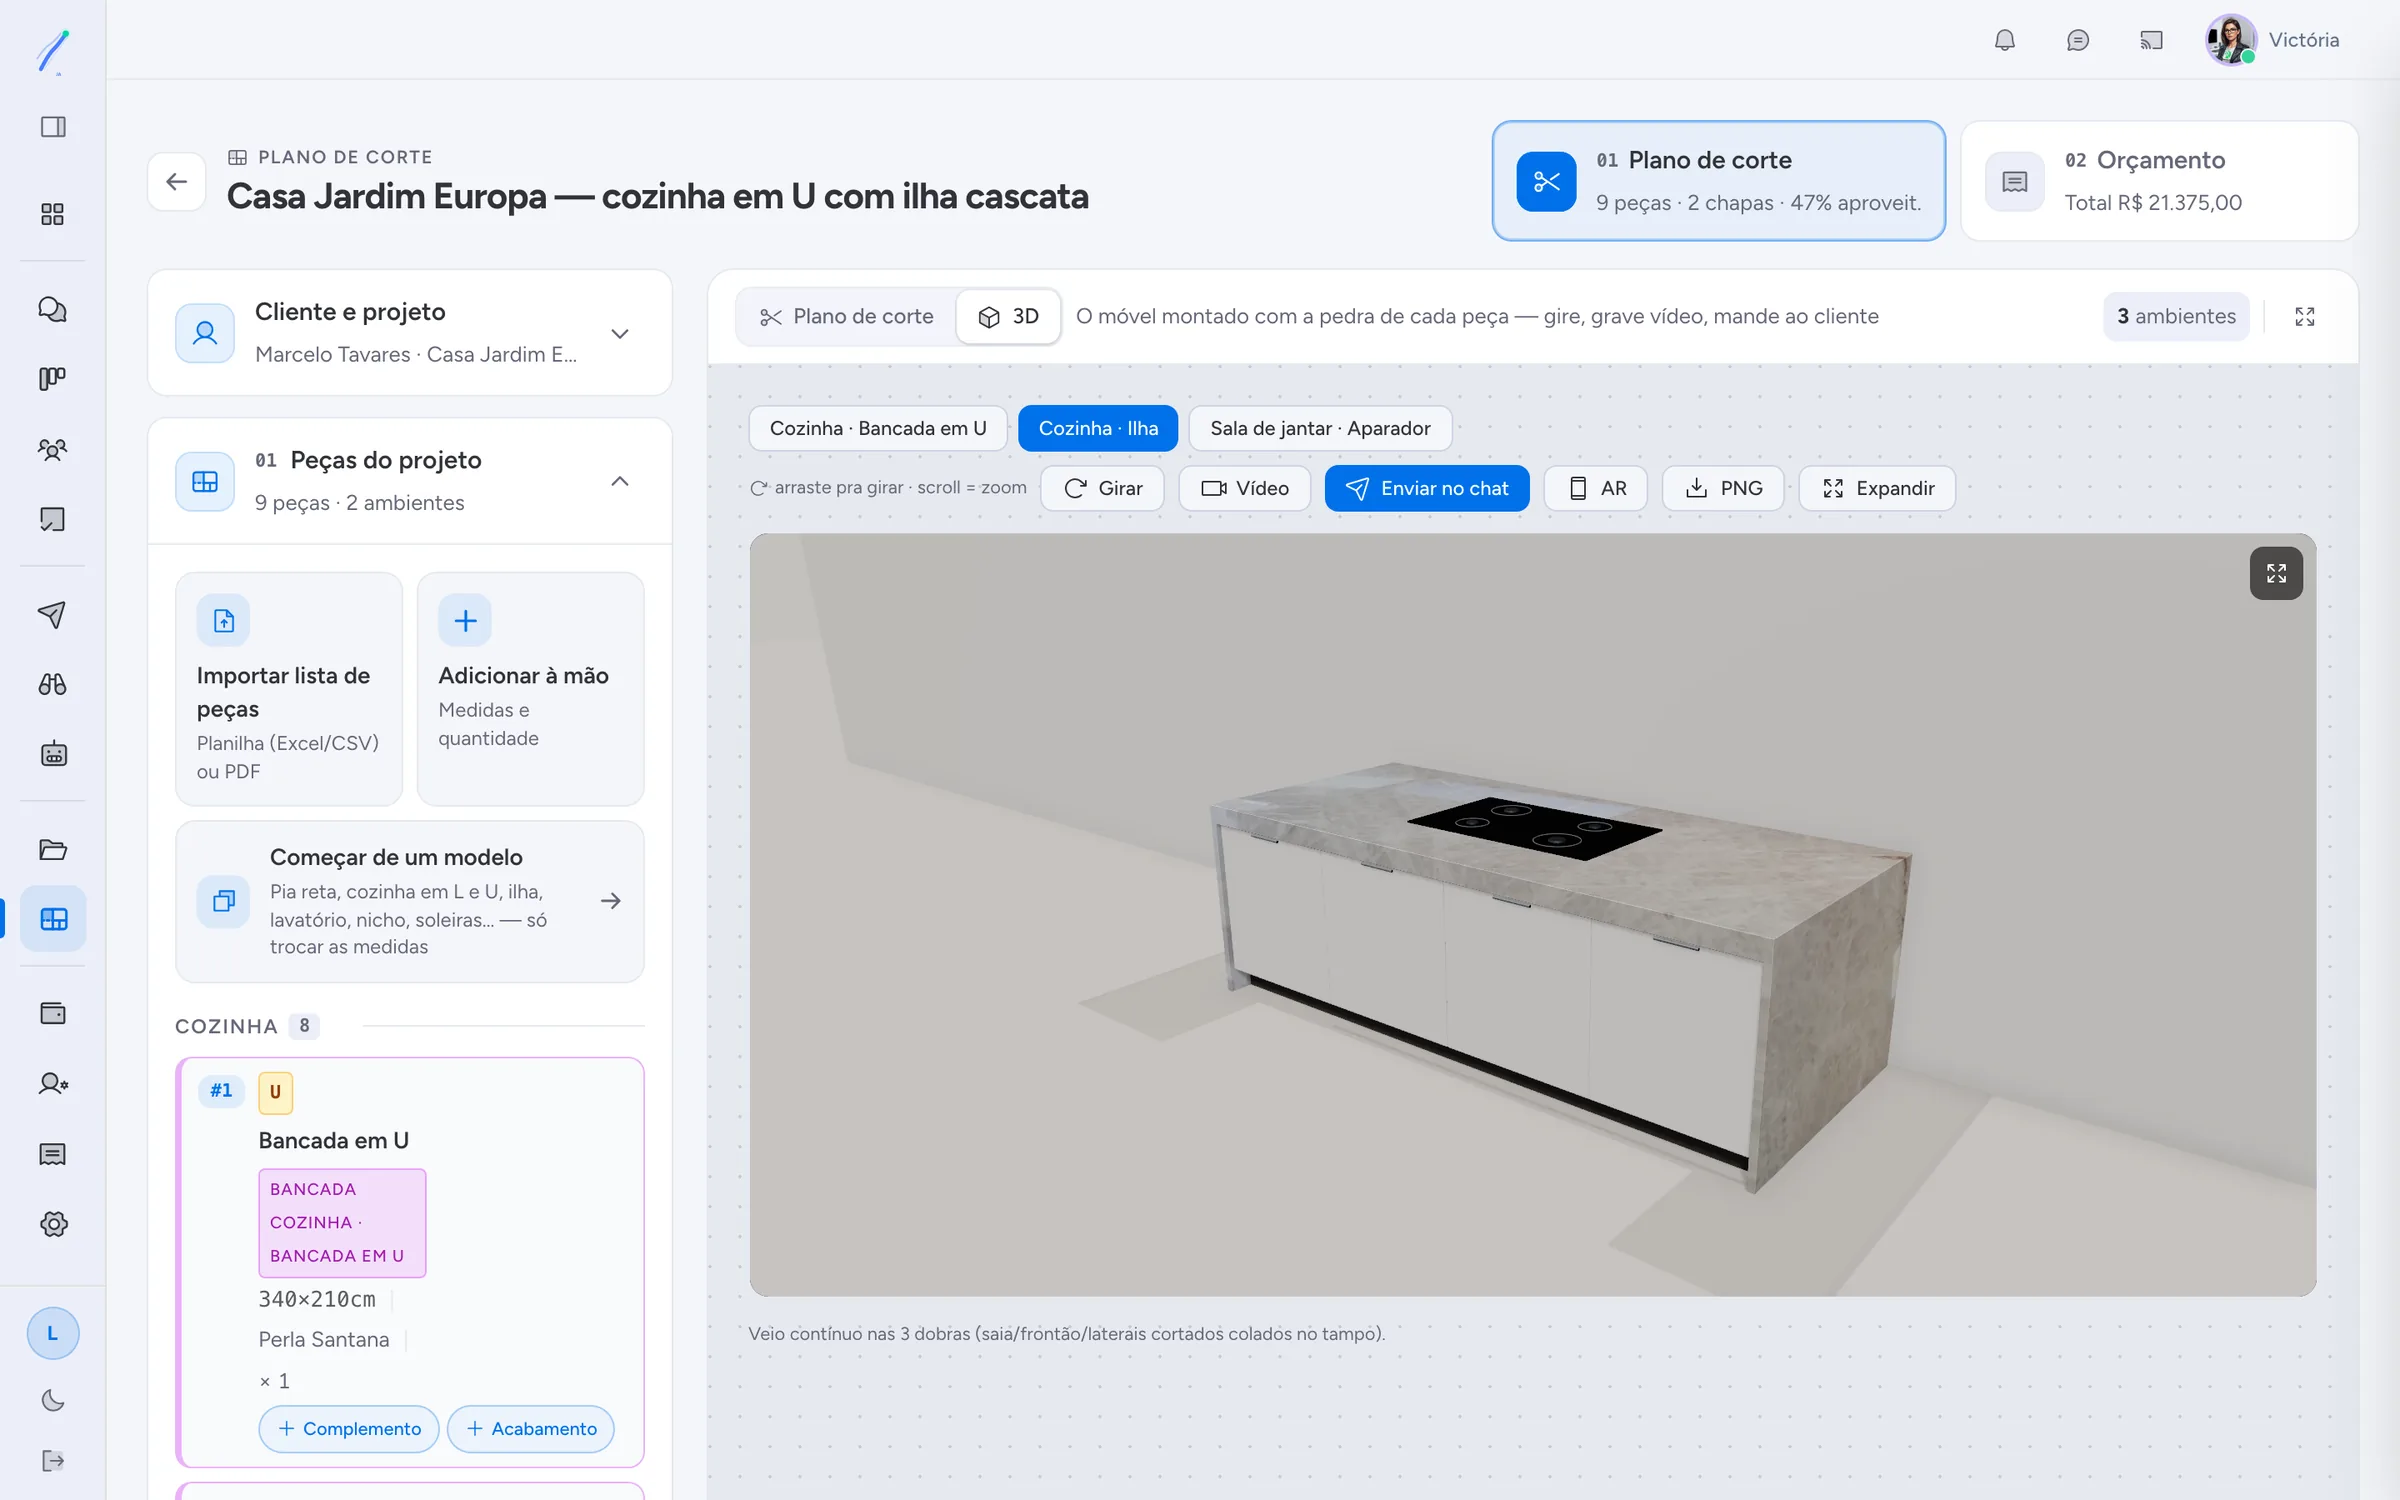Toggle dark mode moon icon

tap(53, 1400)
